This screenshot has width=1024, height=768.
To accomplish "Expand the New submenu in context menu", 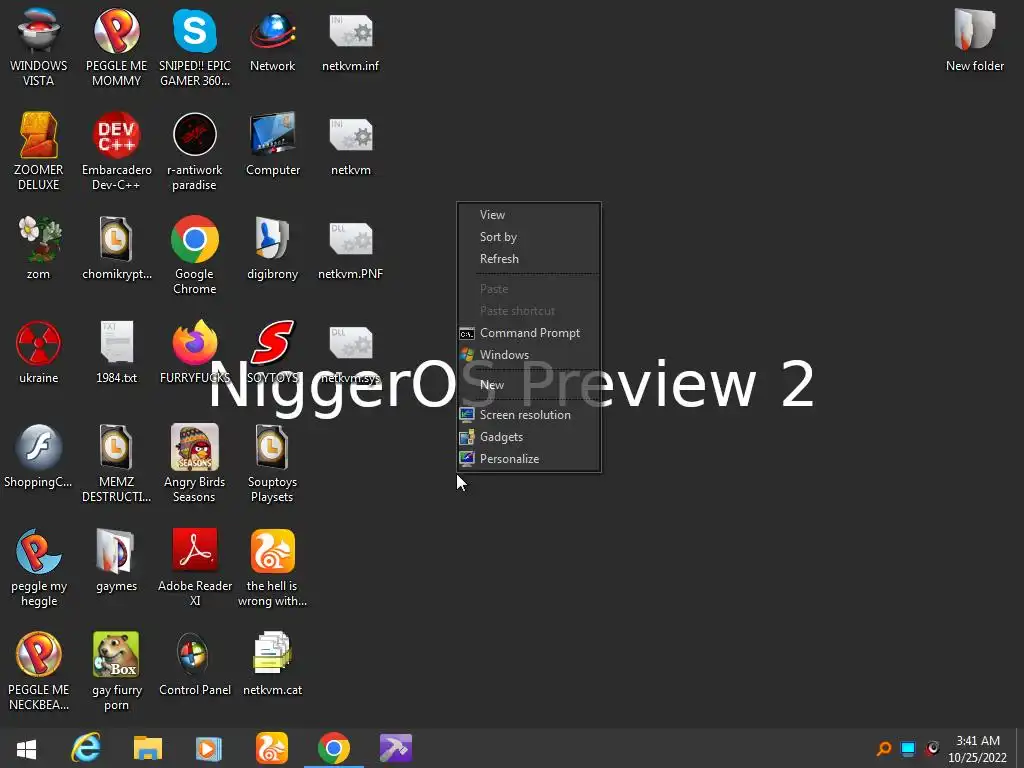I will pyautogui.click(x=529, y=385).
